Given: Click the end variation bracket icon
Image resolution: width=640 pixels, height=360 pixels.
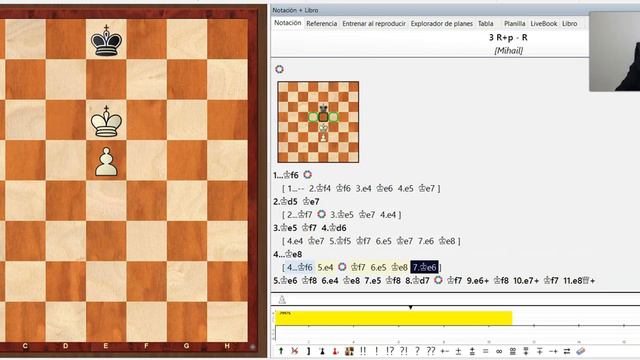Looking at the screenshot, I should pos(309,351).
